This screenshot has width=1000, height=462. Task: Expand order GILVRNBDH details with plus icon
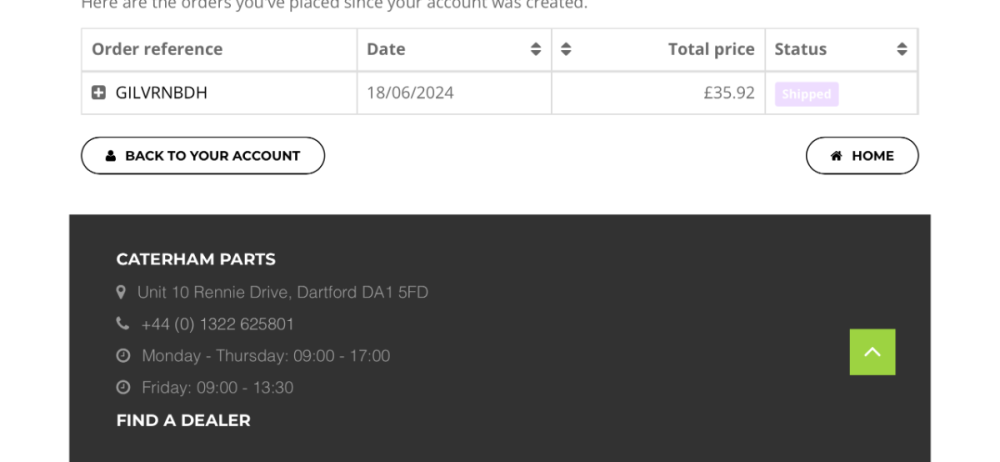[98, 93]
